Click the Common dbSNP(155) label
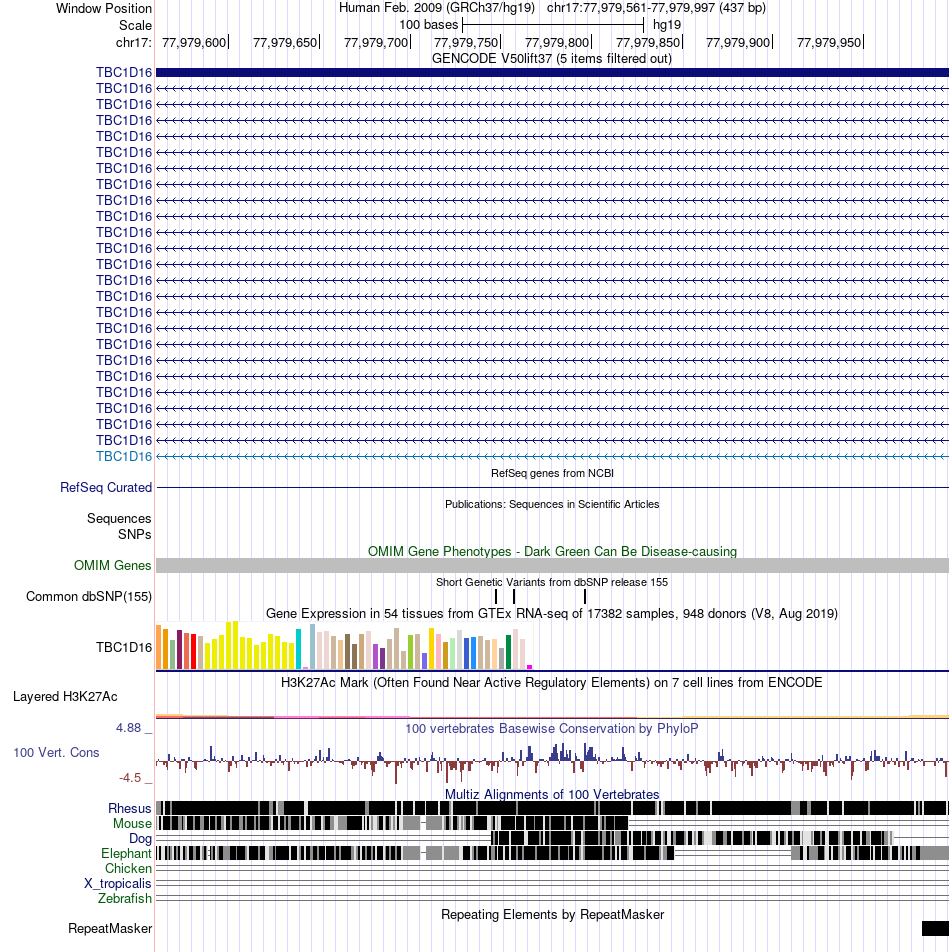This screenshot has width=950, height=952. pyautogui.click(x=89, y=596)
